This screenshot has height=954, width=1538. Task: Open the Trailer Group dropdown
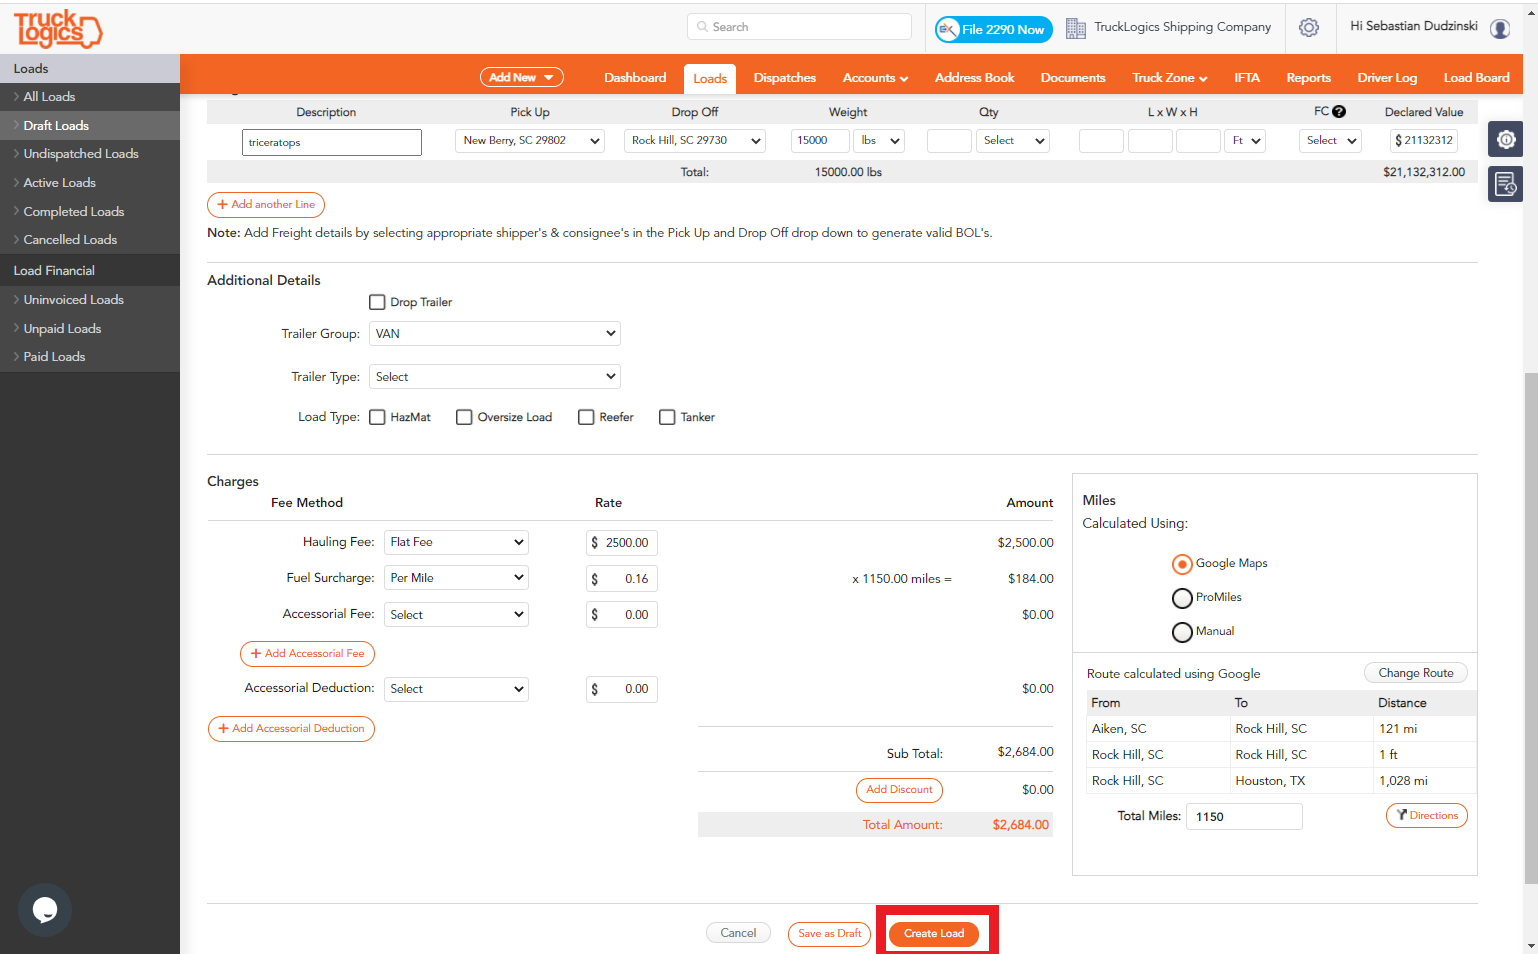pos(495,334)
